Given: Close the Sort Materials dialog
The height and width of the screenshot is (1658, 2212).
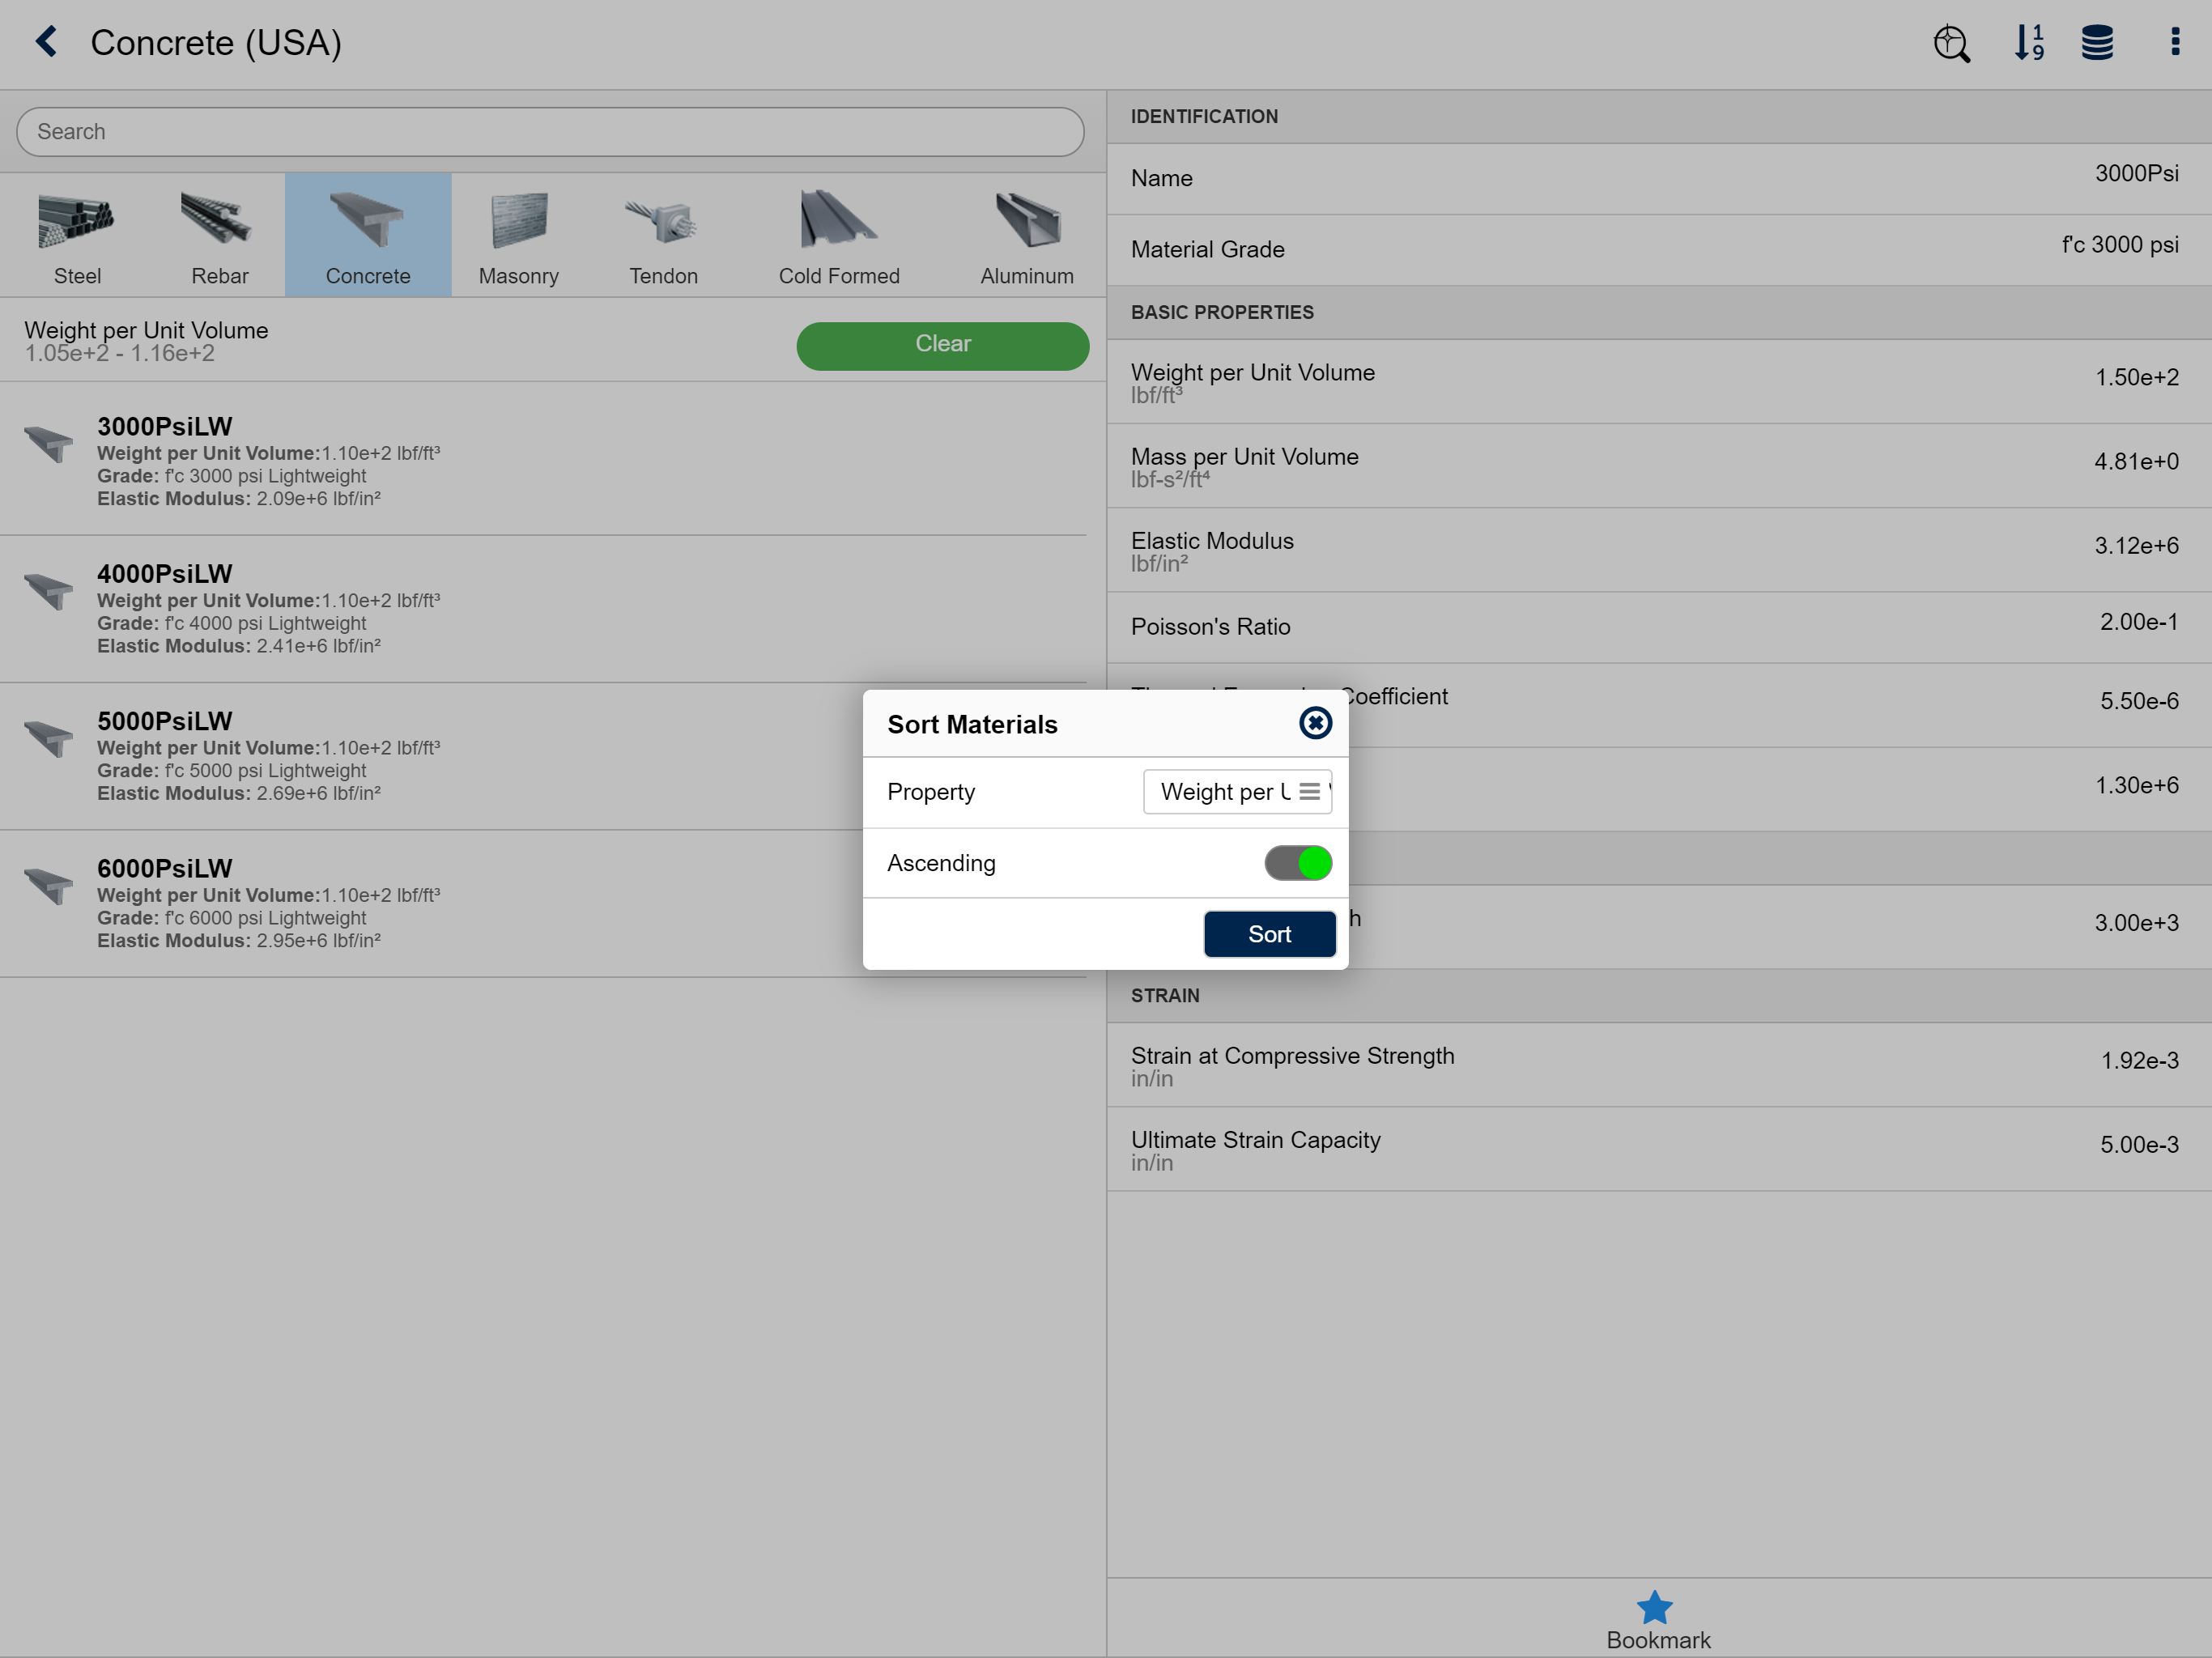Looking at the screenshot, I should coord(1315,723).
